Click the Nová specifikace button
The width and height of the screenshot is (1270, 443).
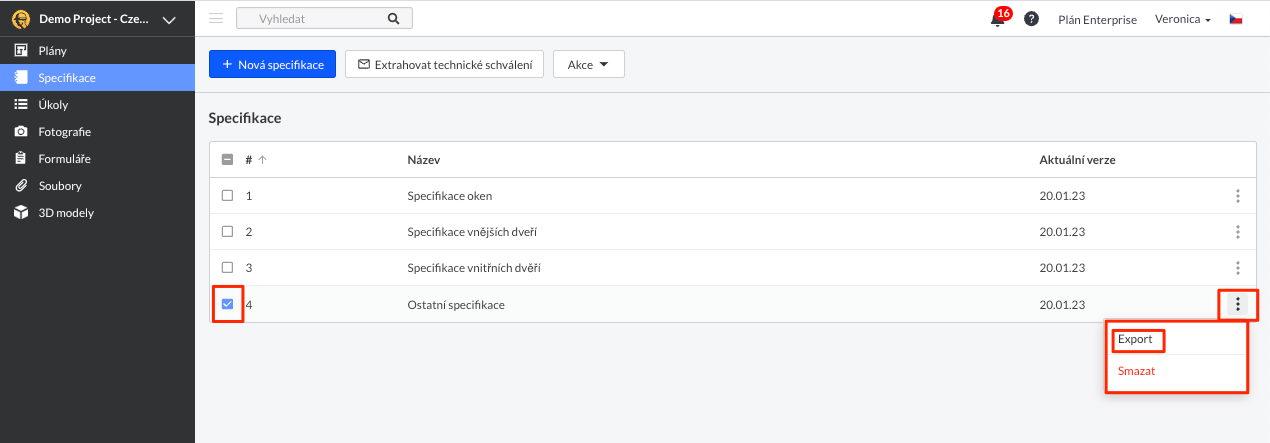click(x=272, y=65)
